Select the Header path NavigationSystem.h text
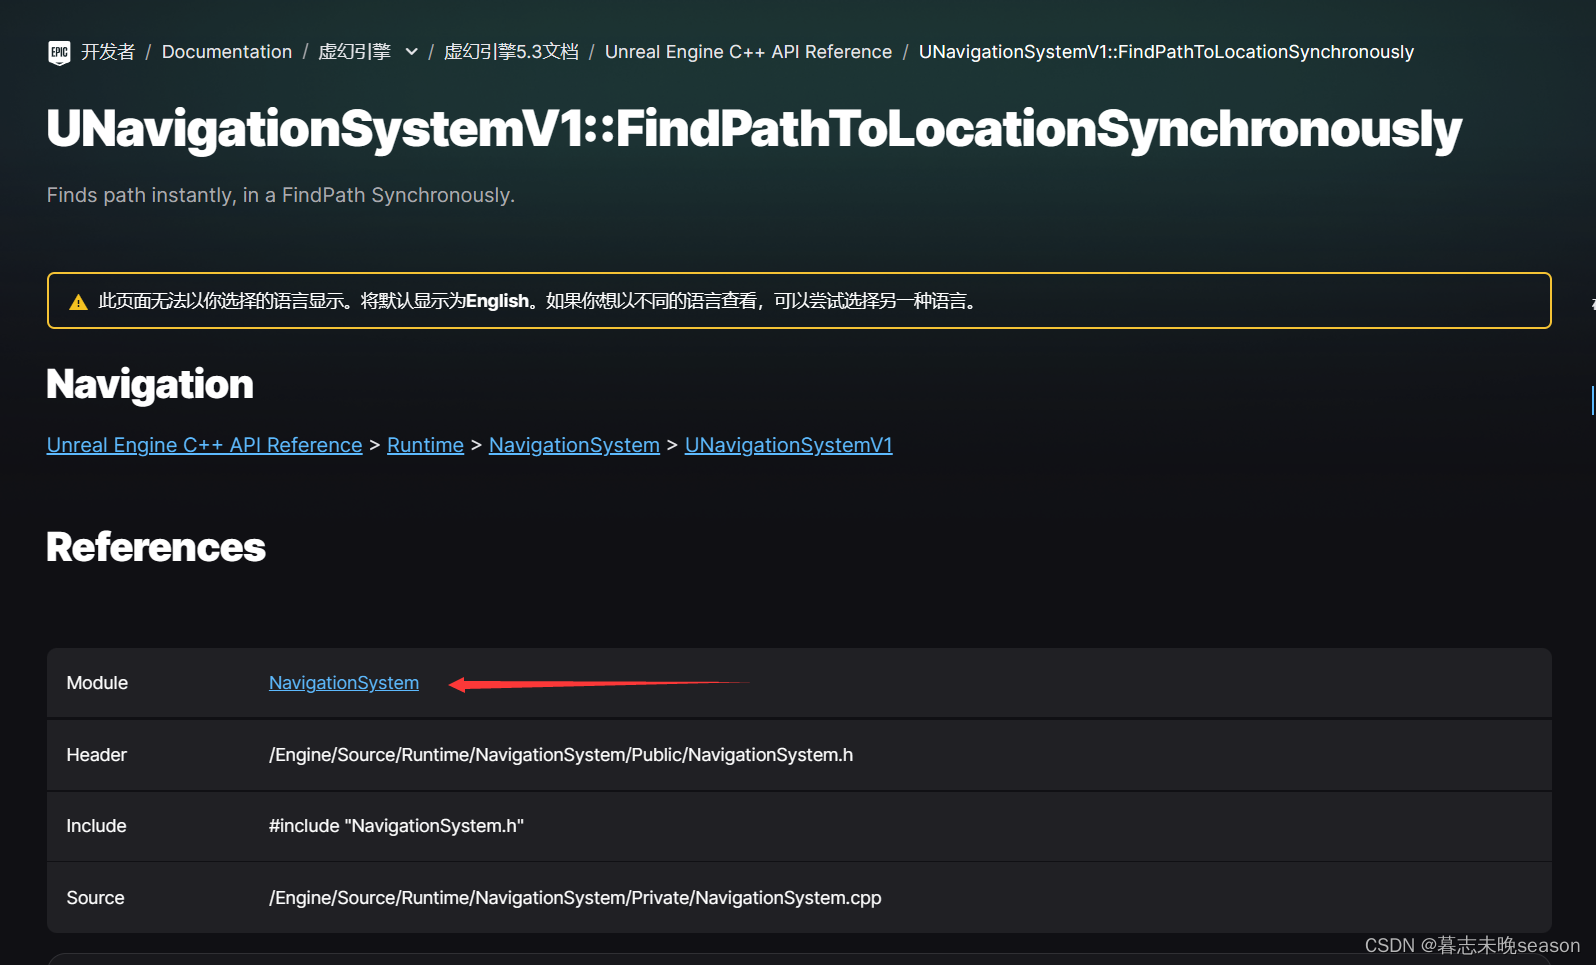This screenshot has height=965, width=1596. pyautogui.click(x=561, y=755)
